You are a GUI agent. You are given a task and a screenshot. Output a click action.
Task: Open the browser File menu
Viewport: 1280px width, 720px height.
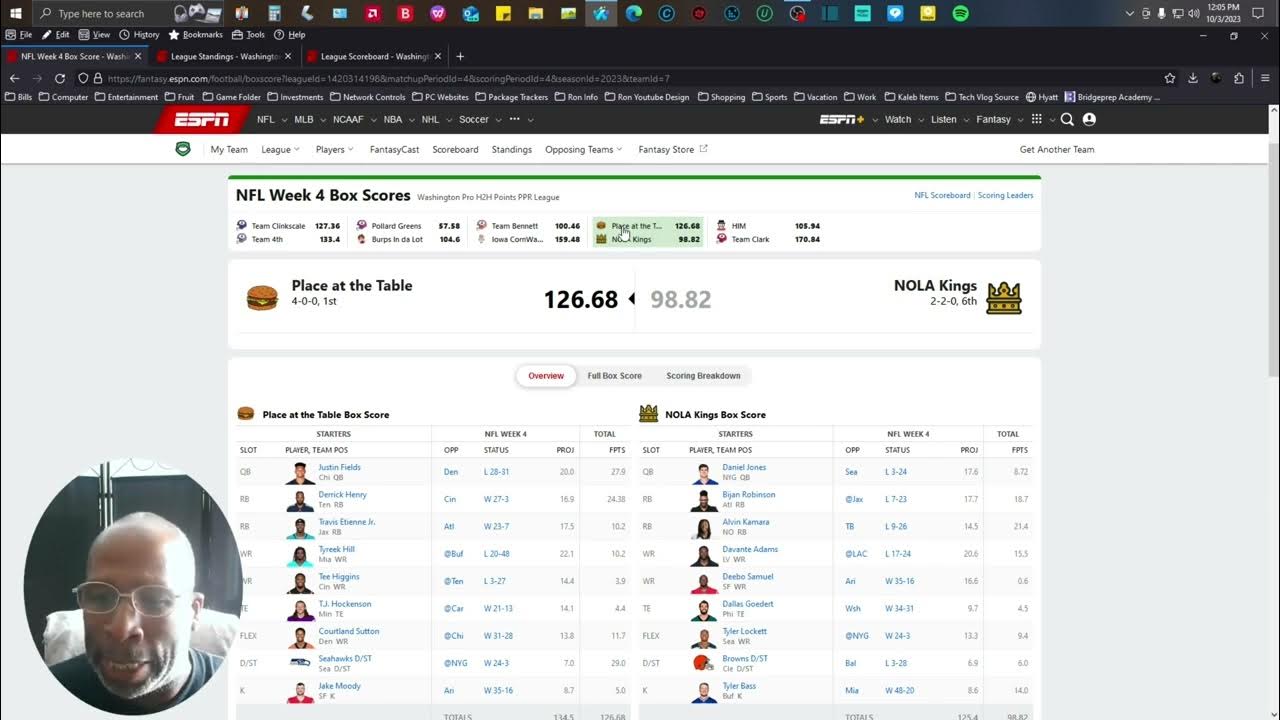pyautogui.click(x=19, y=34)
